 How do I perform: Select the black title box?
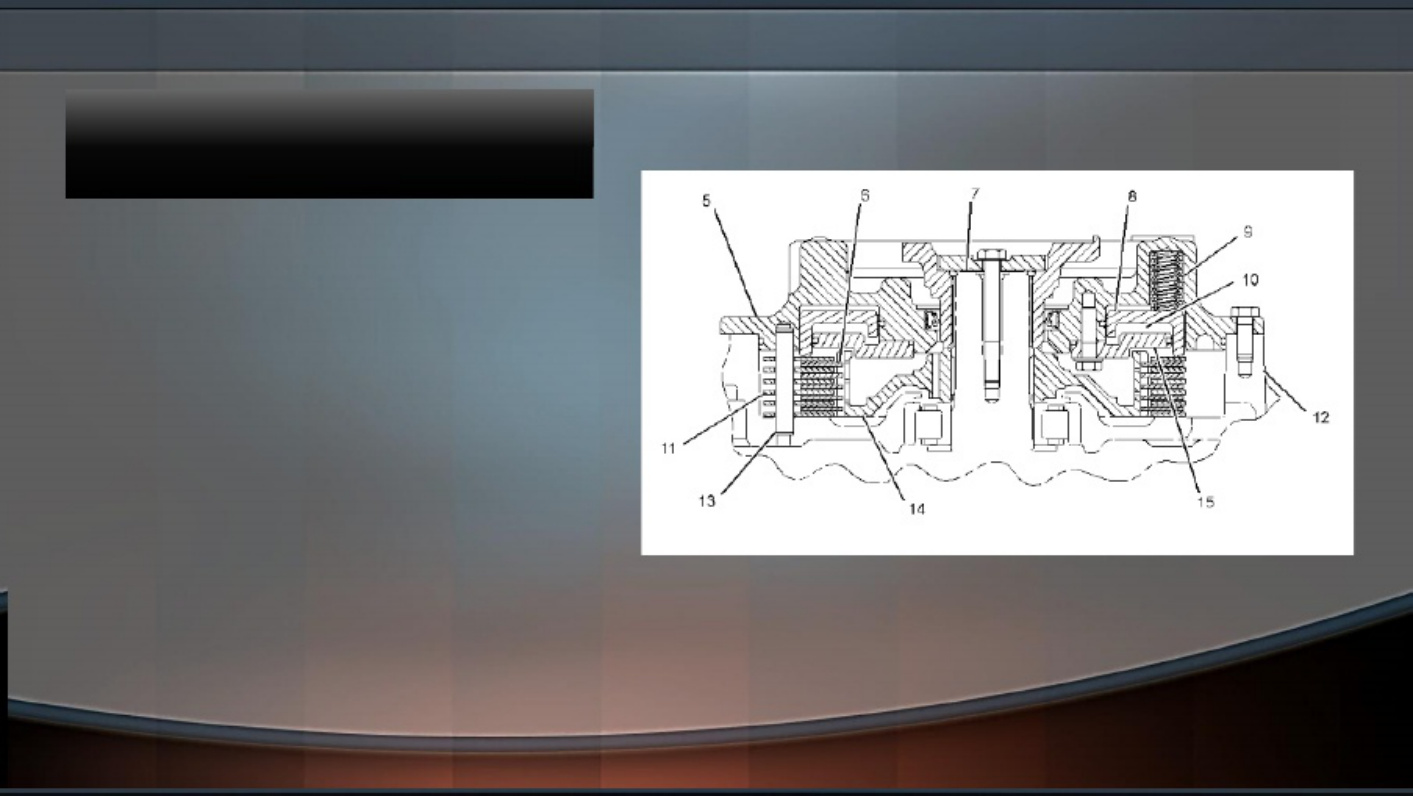pos(329,144)
